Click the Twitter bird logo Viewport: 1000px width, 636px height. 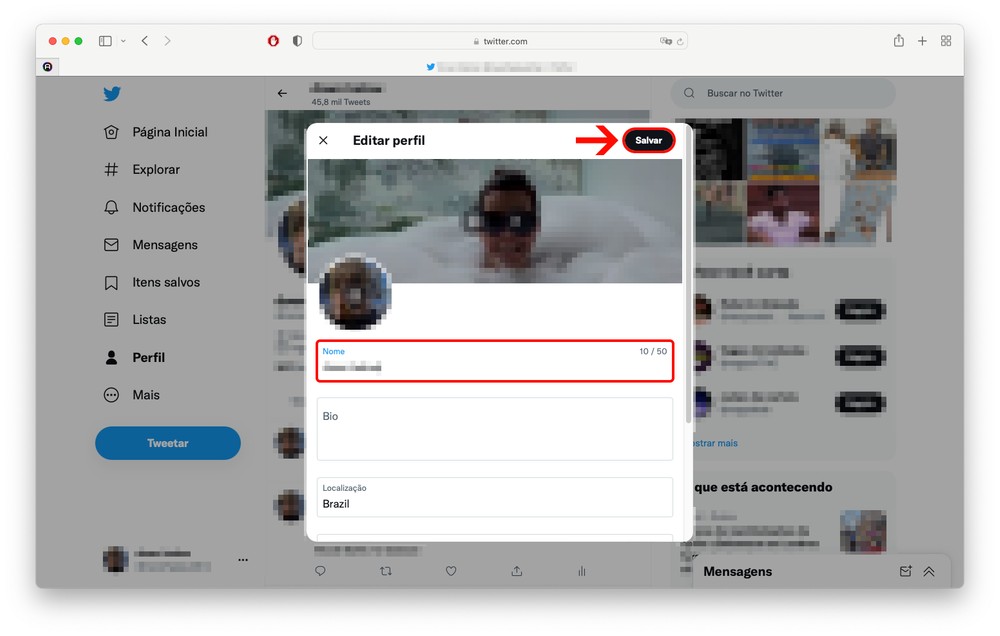112,94
